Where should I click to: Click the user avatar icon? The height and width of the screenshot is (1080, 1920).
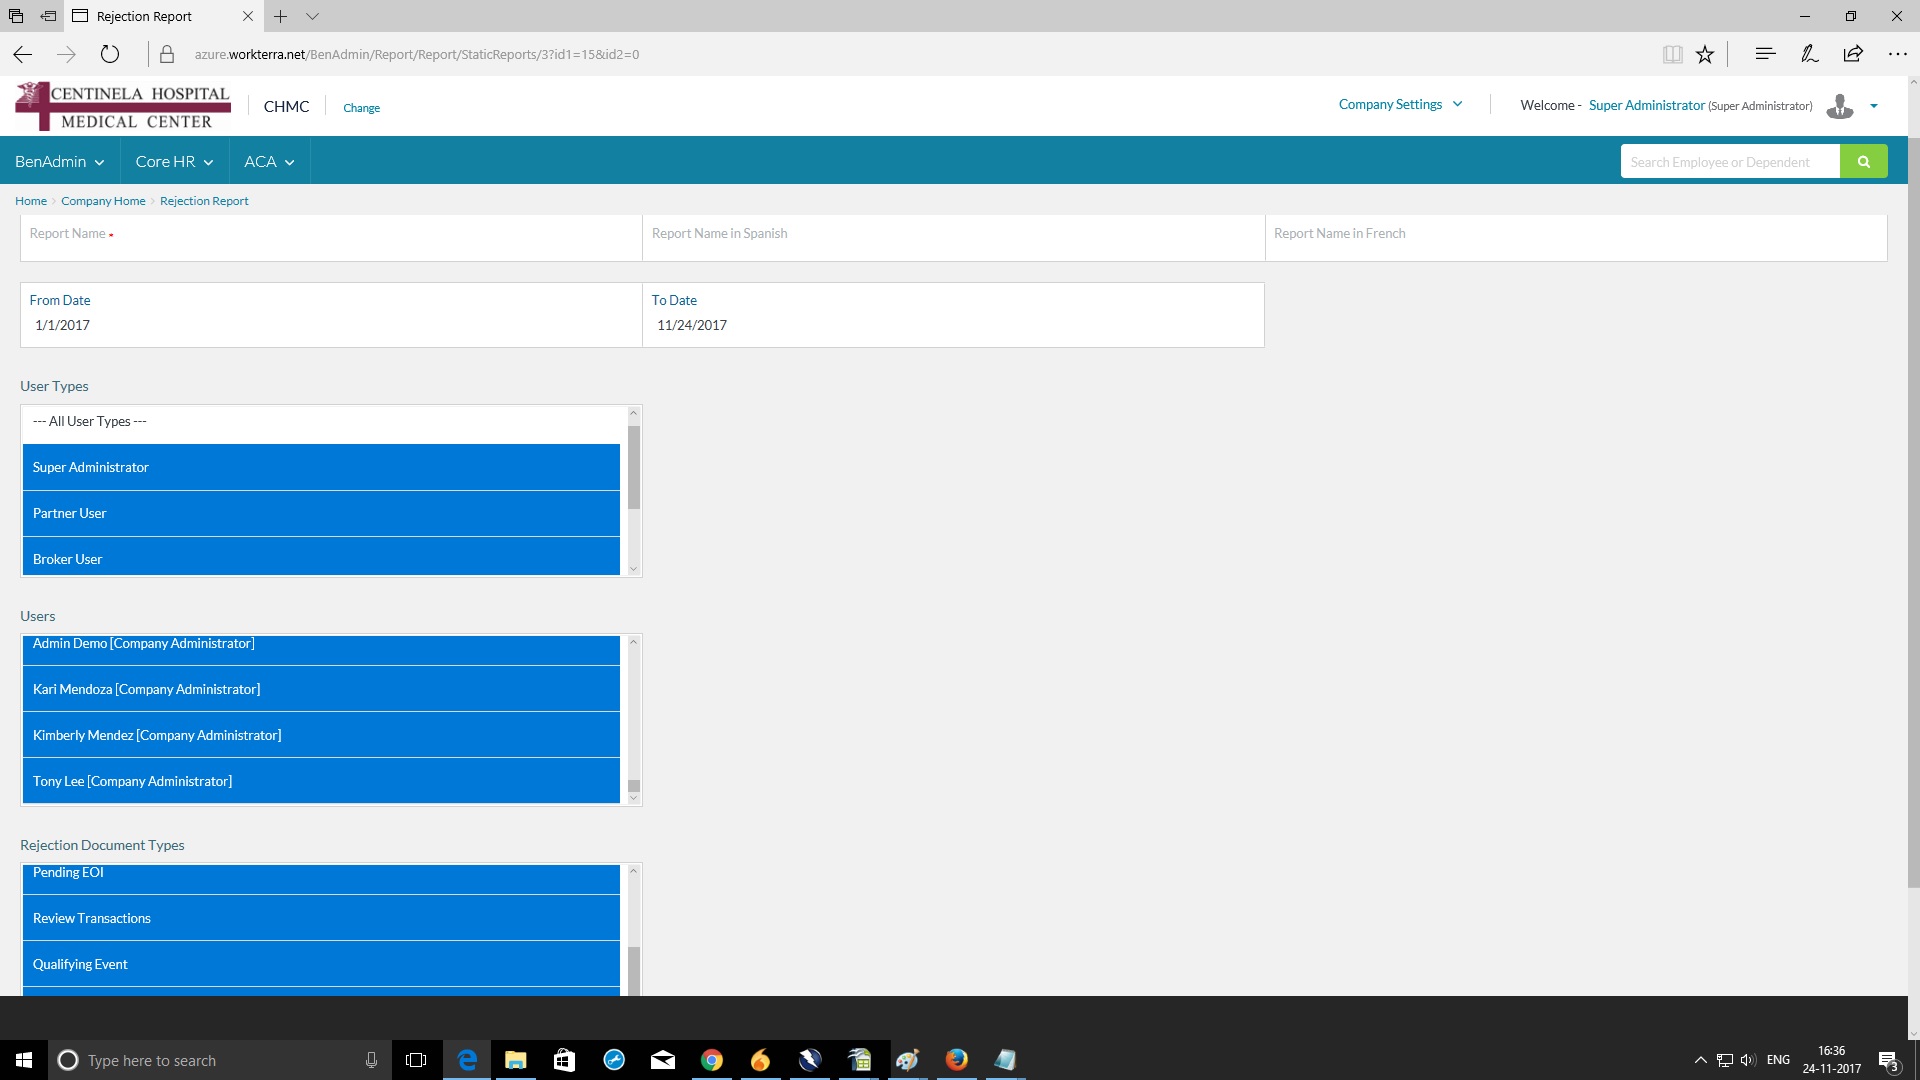(1839, 106)
